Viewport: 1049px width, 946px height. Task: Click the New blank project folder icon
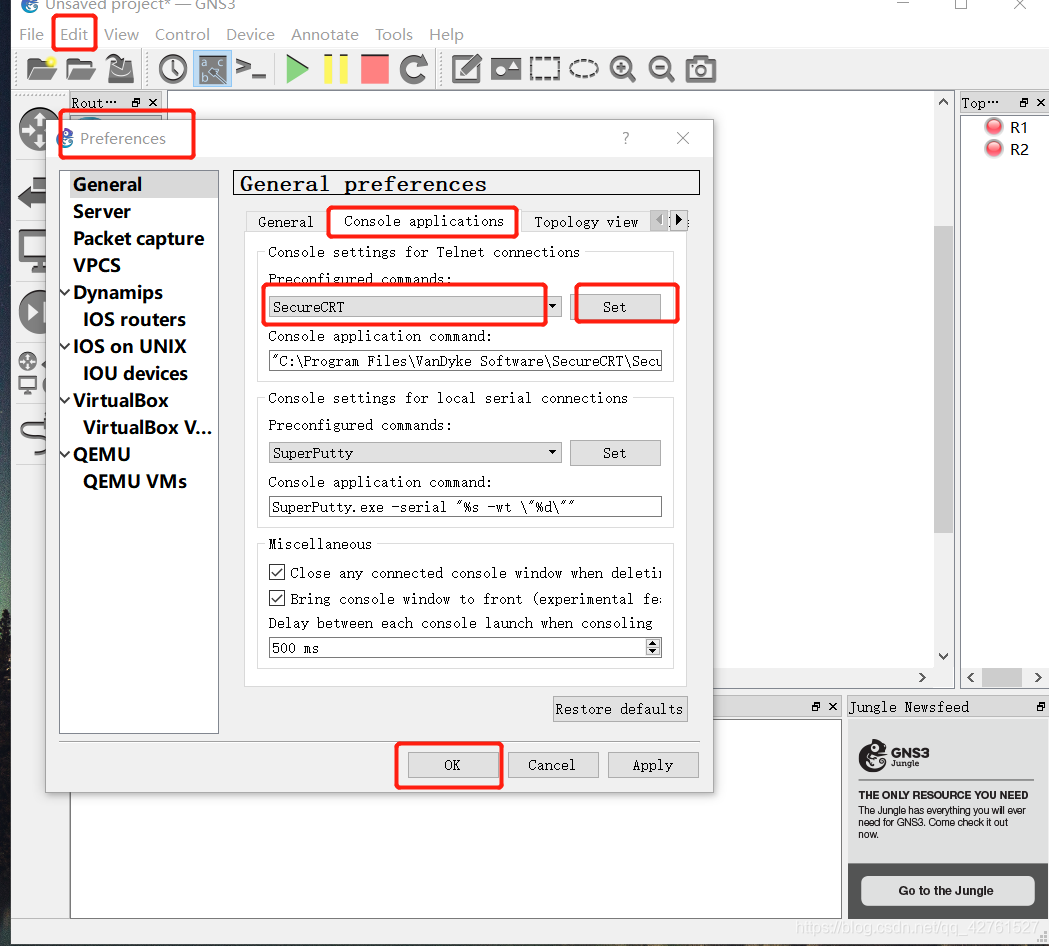point(41,69)
